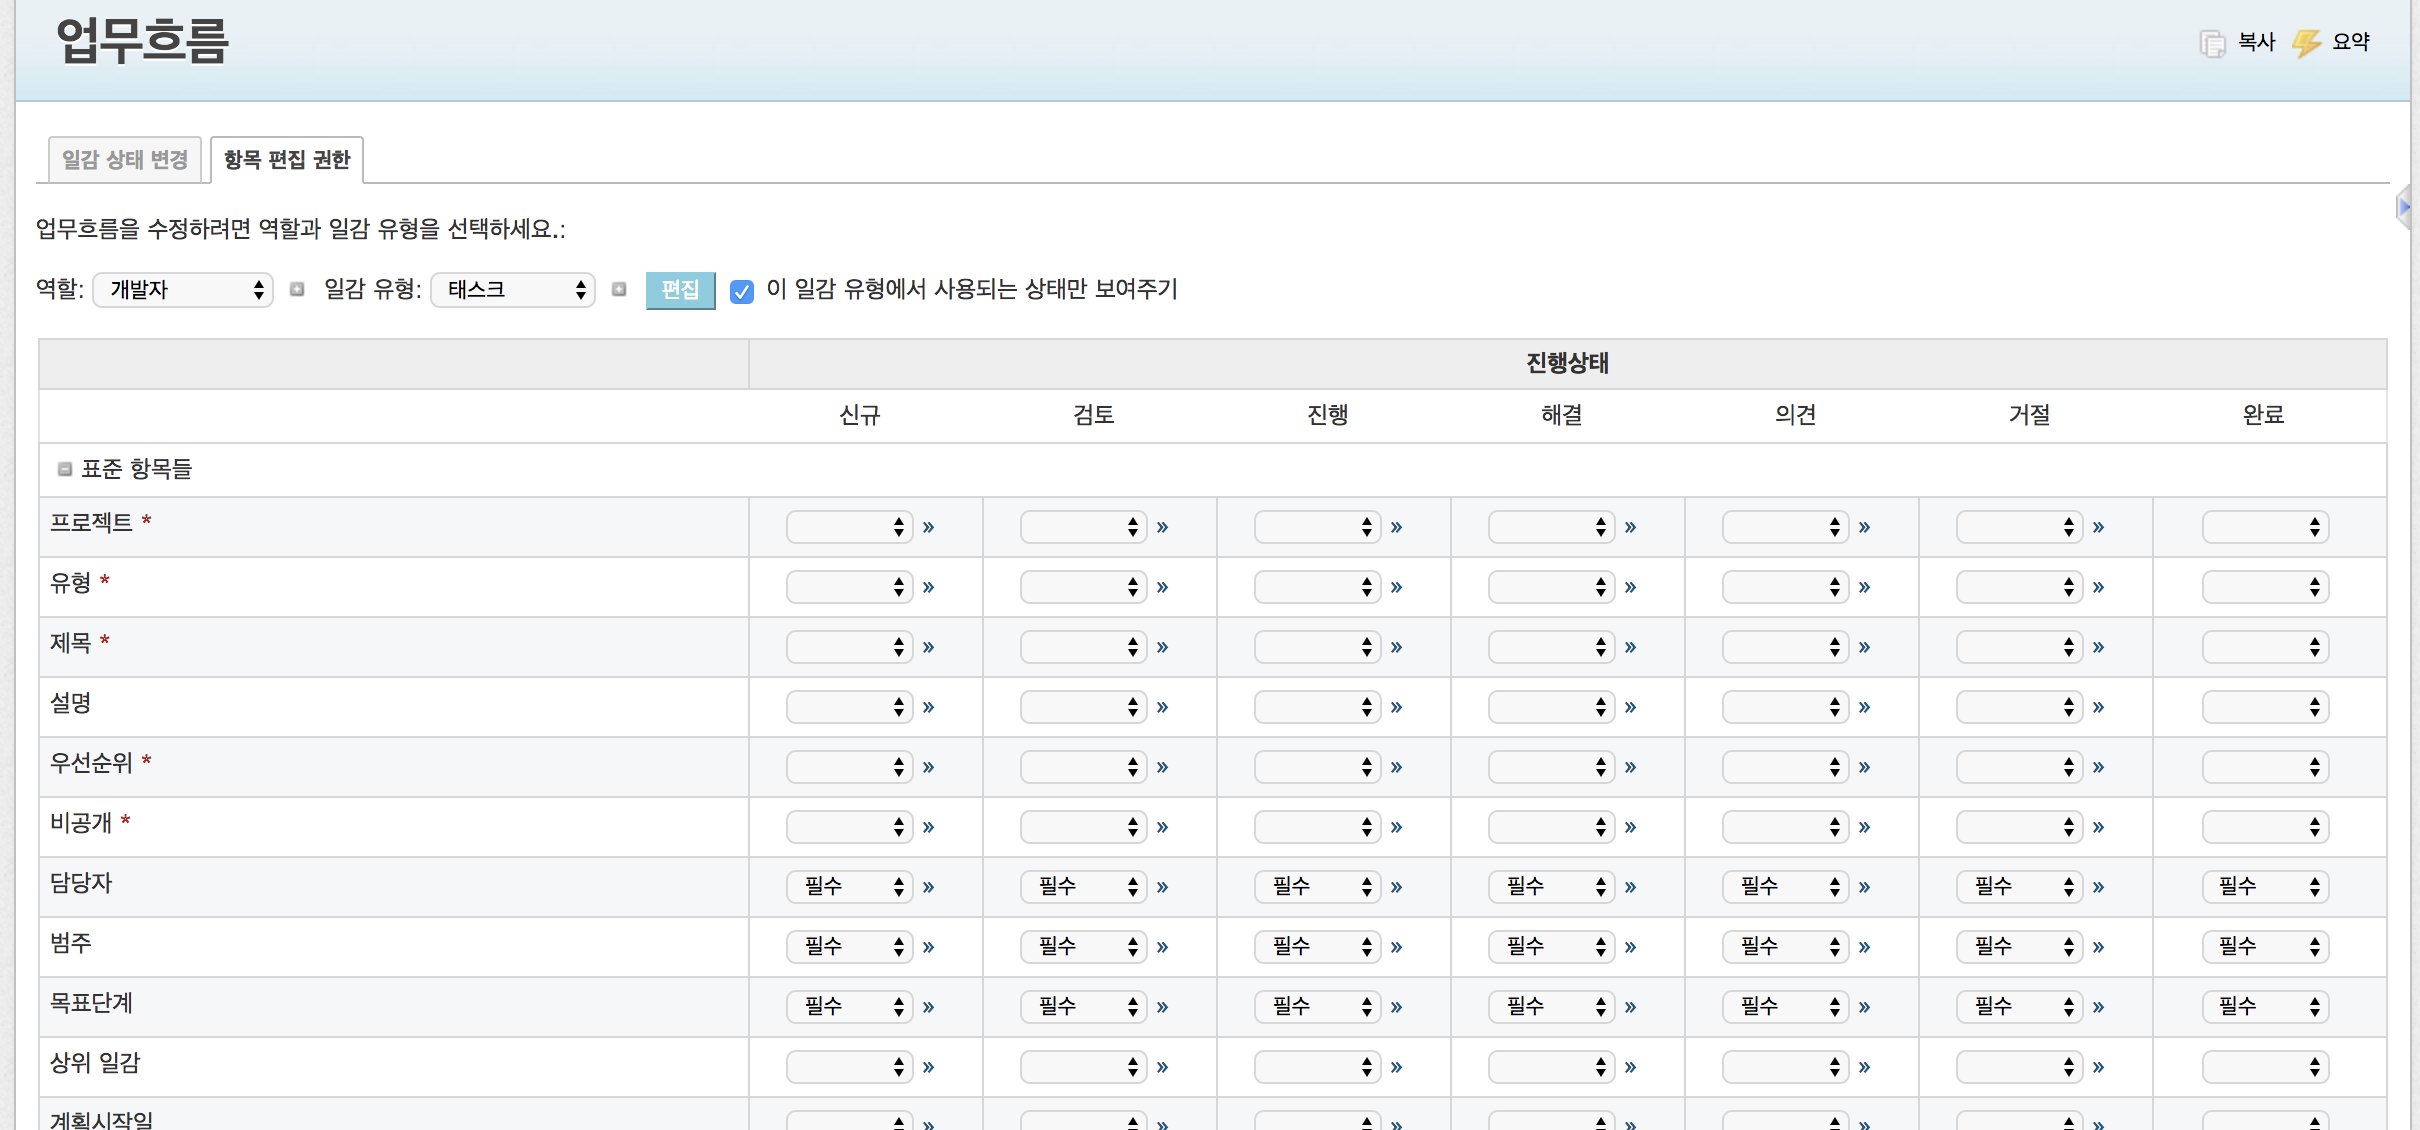Image resolution: width=2420 pixels, height=1130 pixels.
Task: Click the copy-right arrow in the 범주 row's 거절 column
Action: click(x=2098, y=948)
